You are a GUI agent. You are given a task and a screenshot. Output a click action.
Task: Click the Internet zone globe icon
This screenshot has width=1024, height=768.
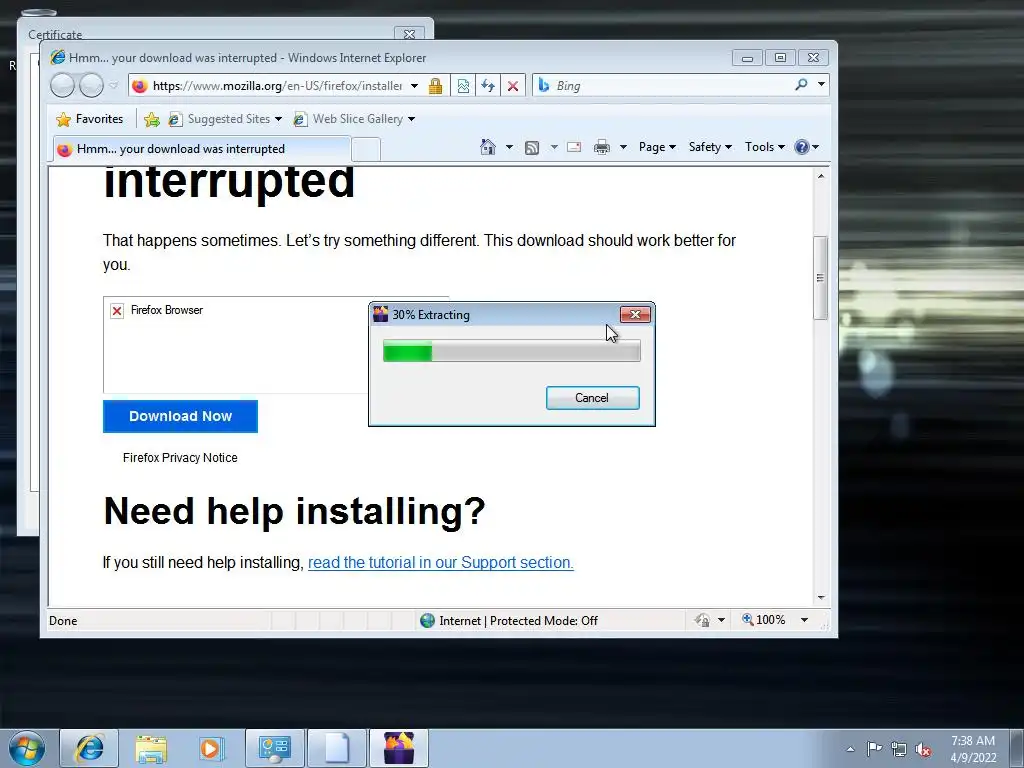(x=427, y=620)
